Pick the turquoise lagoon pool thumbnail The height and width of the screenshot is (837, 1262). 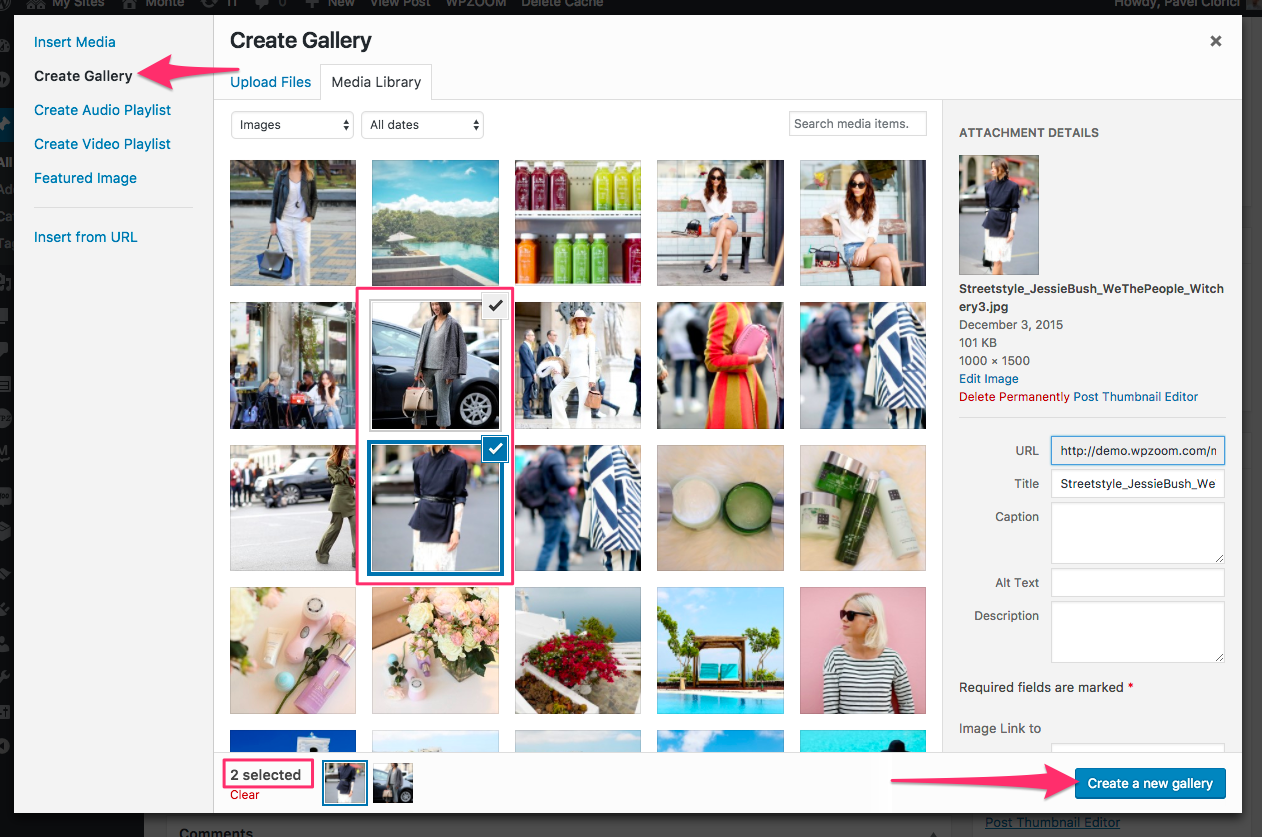pos(435,223)
